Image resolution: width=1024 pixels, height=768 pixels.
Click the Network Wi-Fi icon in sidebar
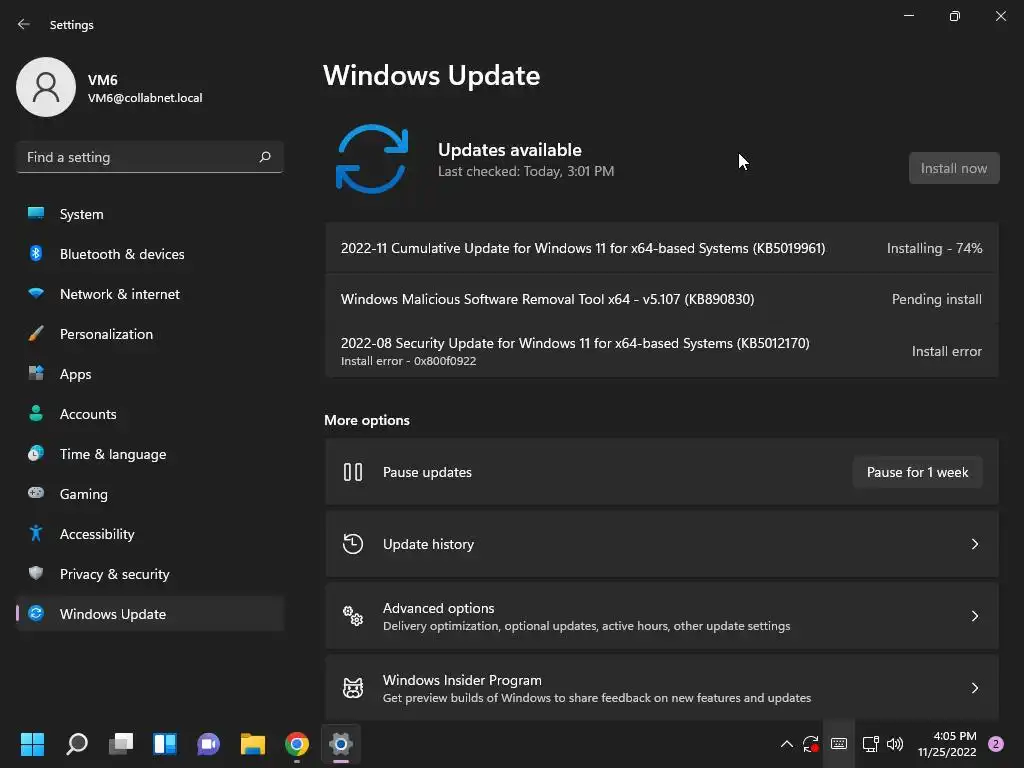36,293
